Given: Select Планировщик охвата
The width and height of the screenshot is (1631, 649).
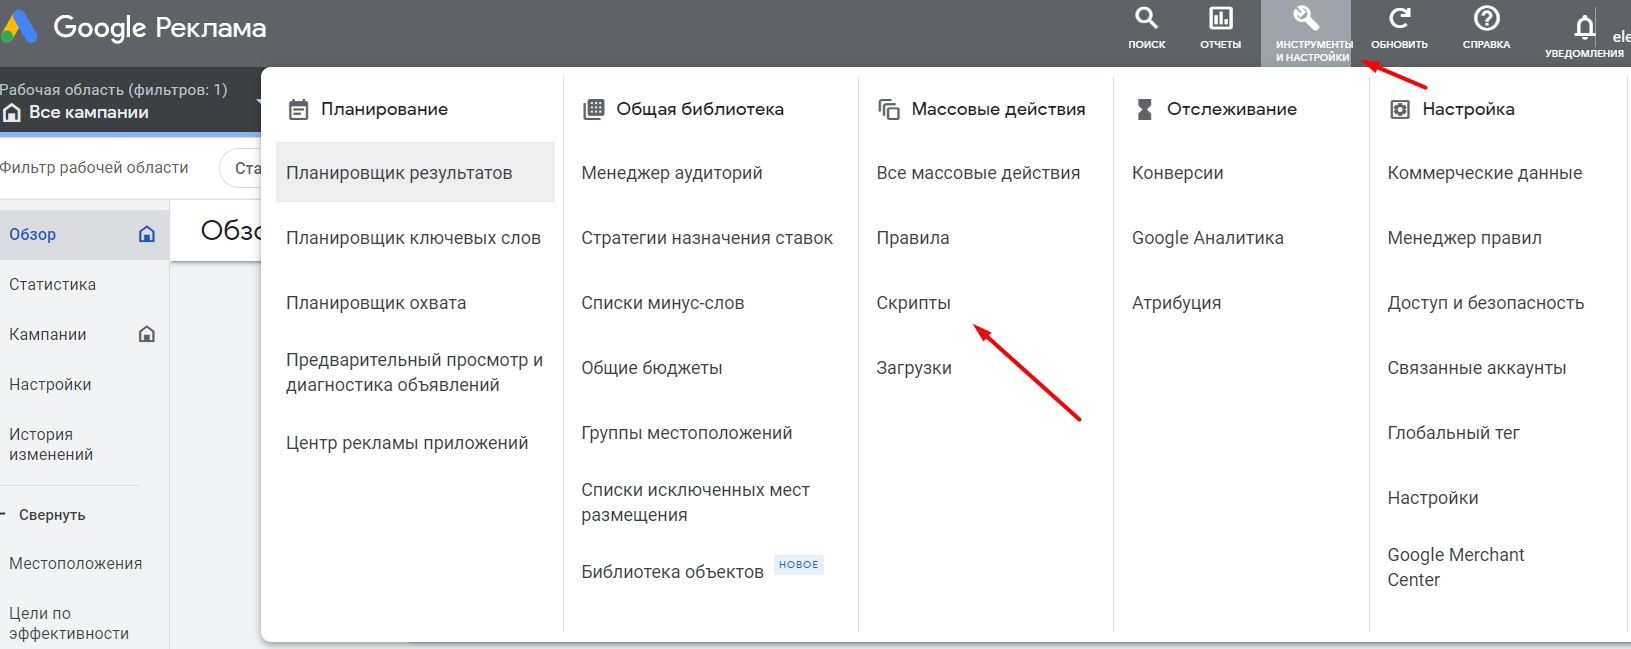Looking at the screenshot, I should pyautogui.click(x=376, y=303).
